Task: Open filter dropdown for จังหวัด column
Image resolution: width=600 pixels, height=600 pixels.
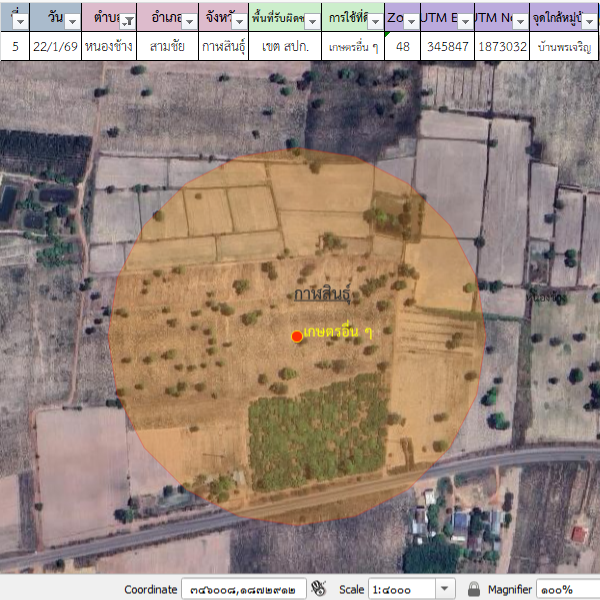Action: click(x=238, y=21)
